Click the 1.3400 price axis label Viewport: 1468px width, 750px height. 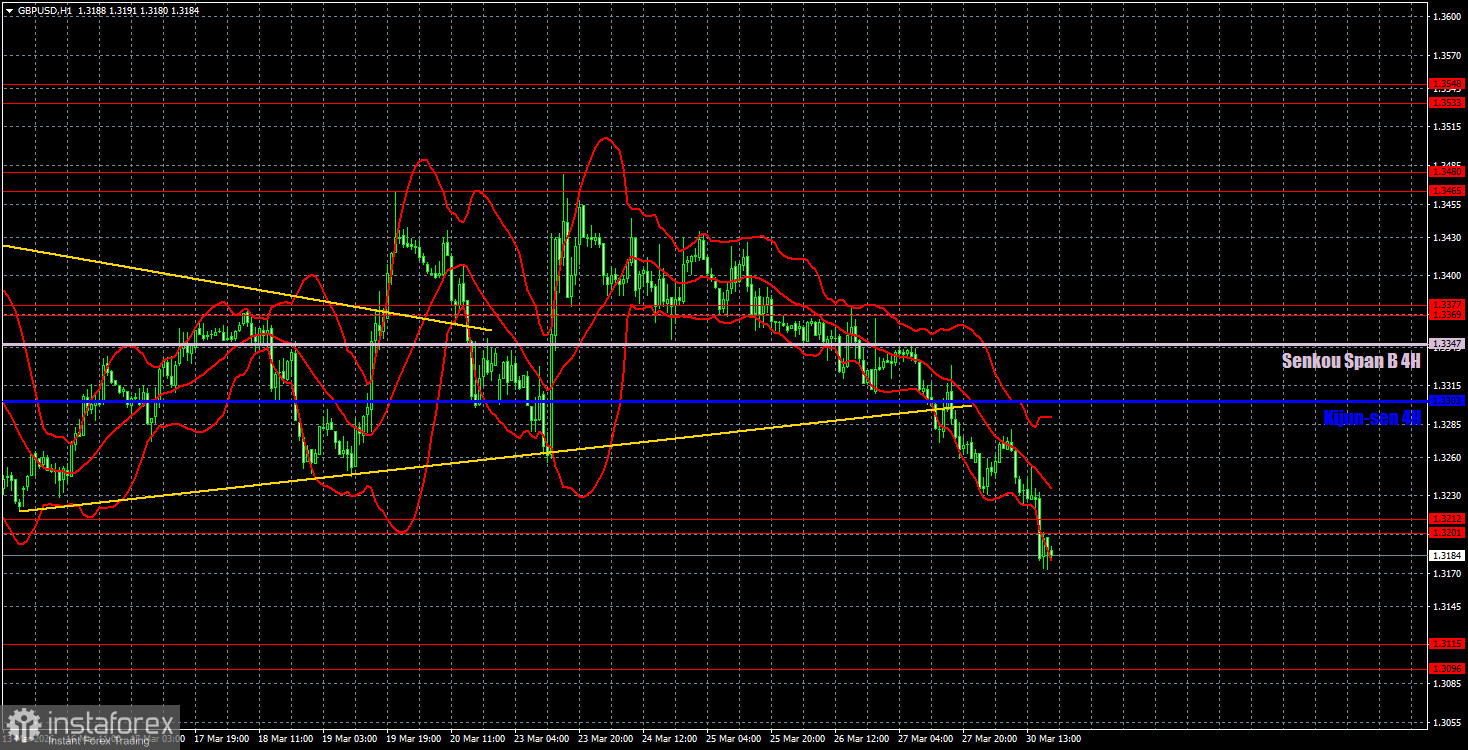click(1447, 276)
